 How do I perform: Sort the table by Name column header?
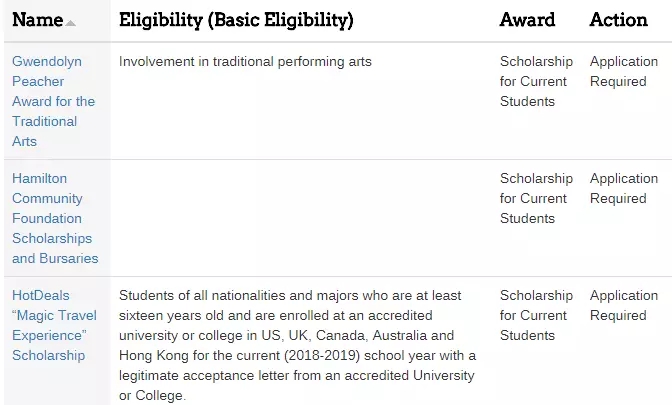37,20
